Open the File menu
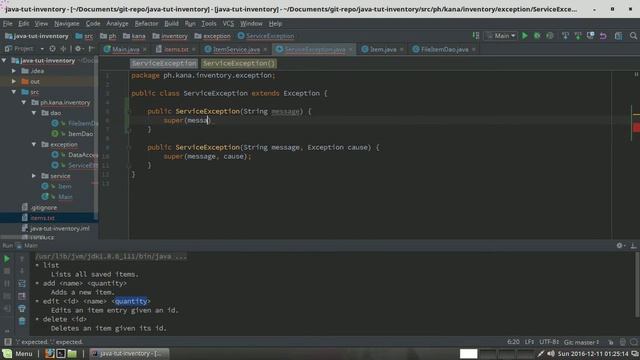 coord(8,24)
